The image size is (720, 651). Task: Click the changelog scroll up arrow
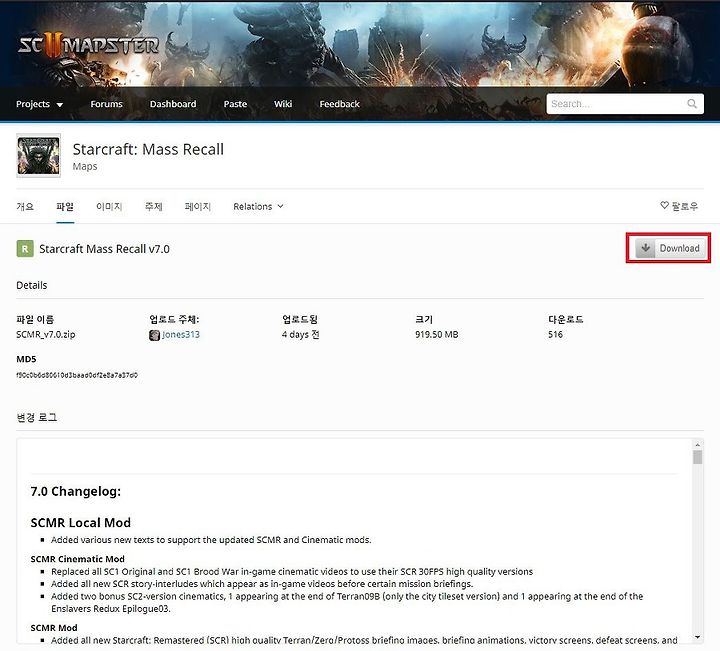pyautogui.click(x=698, y=445)
